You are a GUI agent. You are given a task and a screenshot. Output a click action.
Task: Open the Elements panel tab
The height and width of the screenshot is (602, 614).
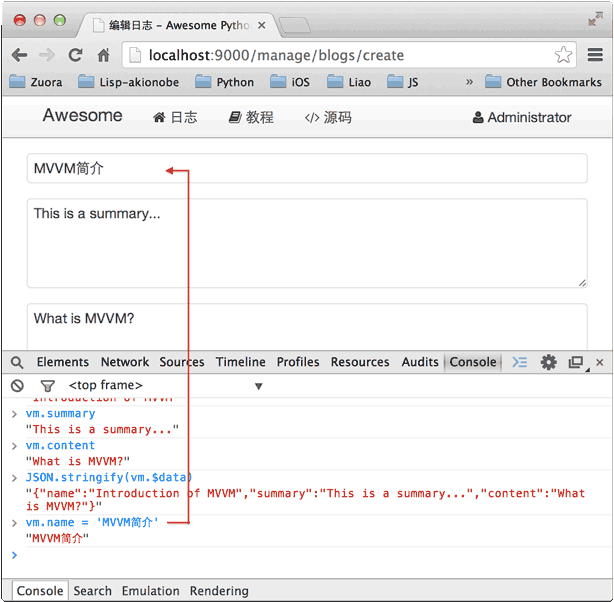[x=63, y=362]
